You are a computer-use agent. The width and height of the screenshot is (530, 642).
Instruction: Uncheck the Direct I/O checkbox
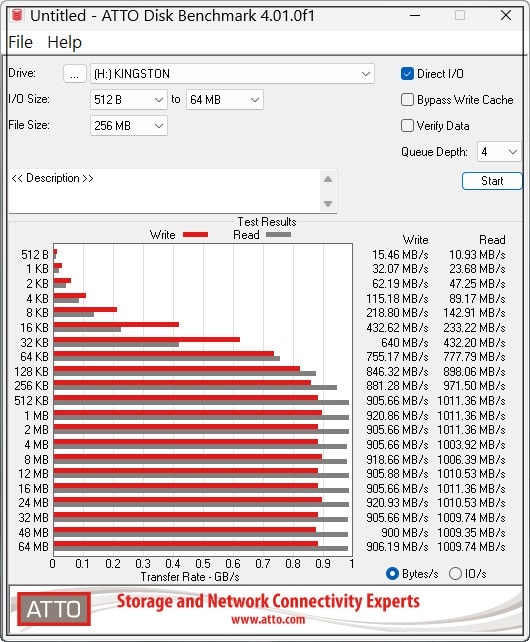click(407, 74)
